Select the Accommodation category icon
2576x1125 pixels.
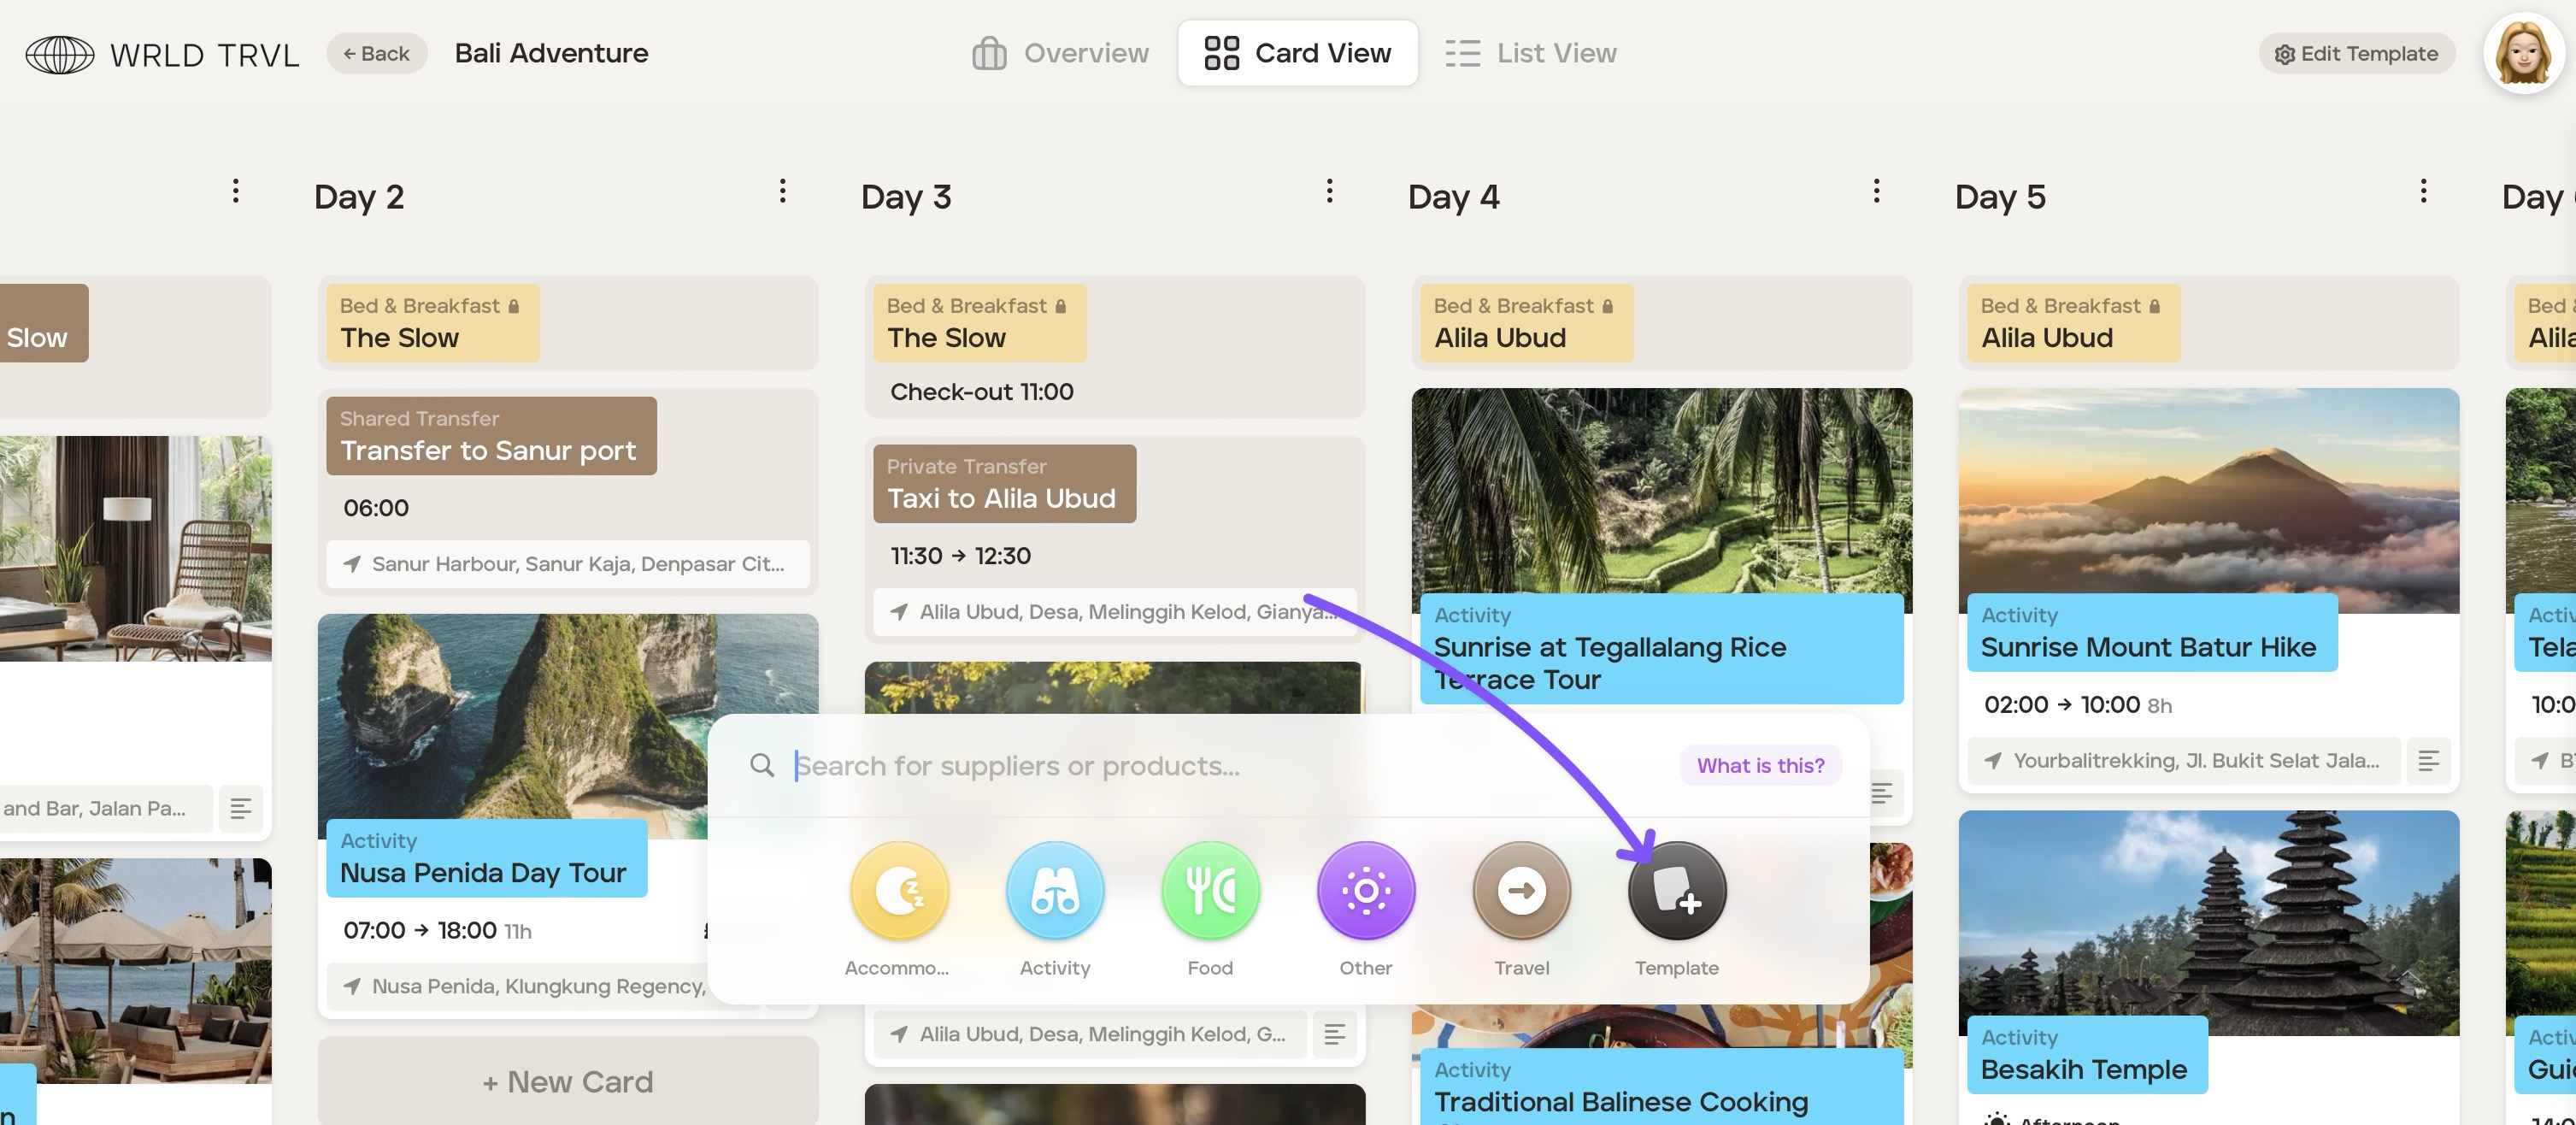click(x=899, y=890)
